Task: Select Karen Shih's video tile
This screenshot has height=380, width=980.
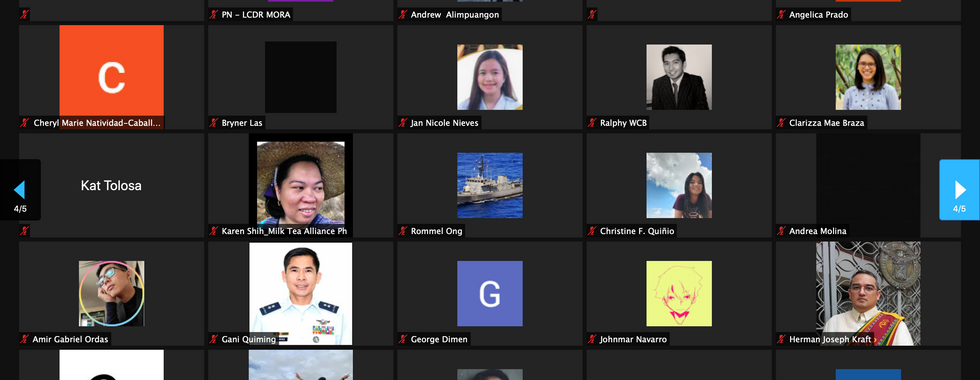Action: coord(301,185)
